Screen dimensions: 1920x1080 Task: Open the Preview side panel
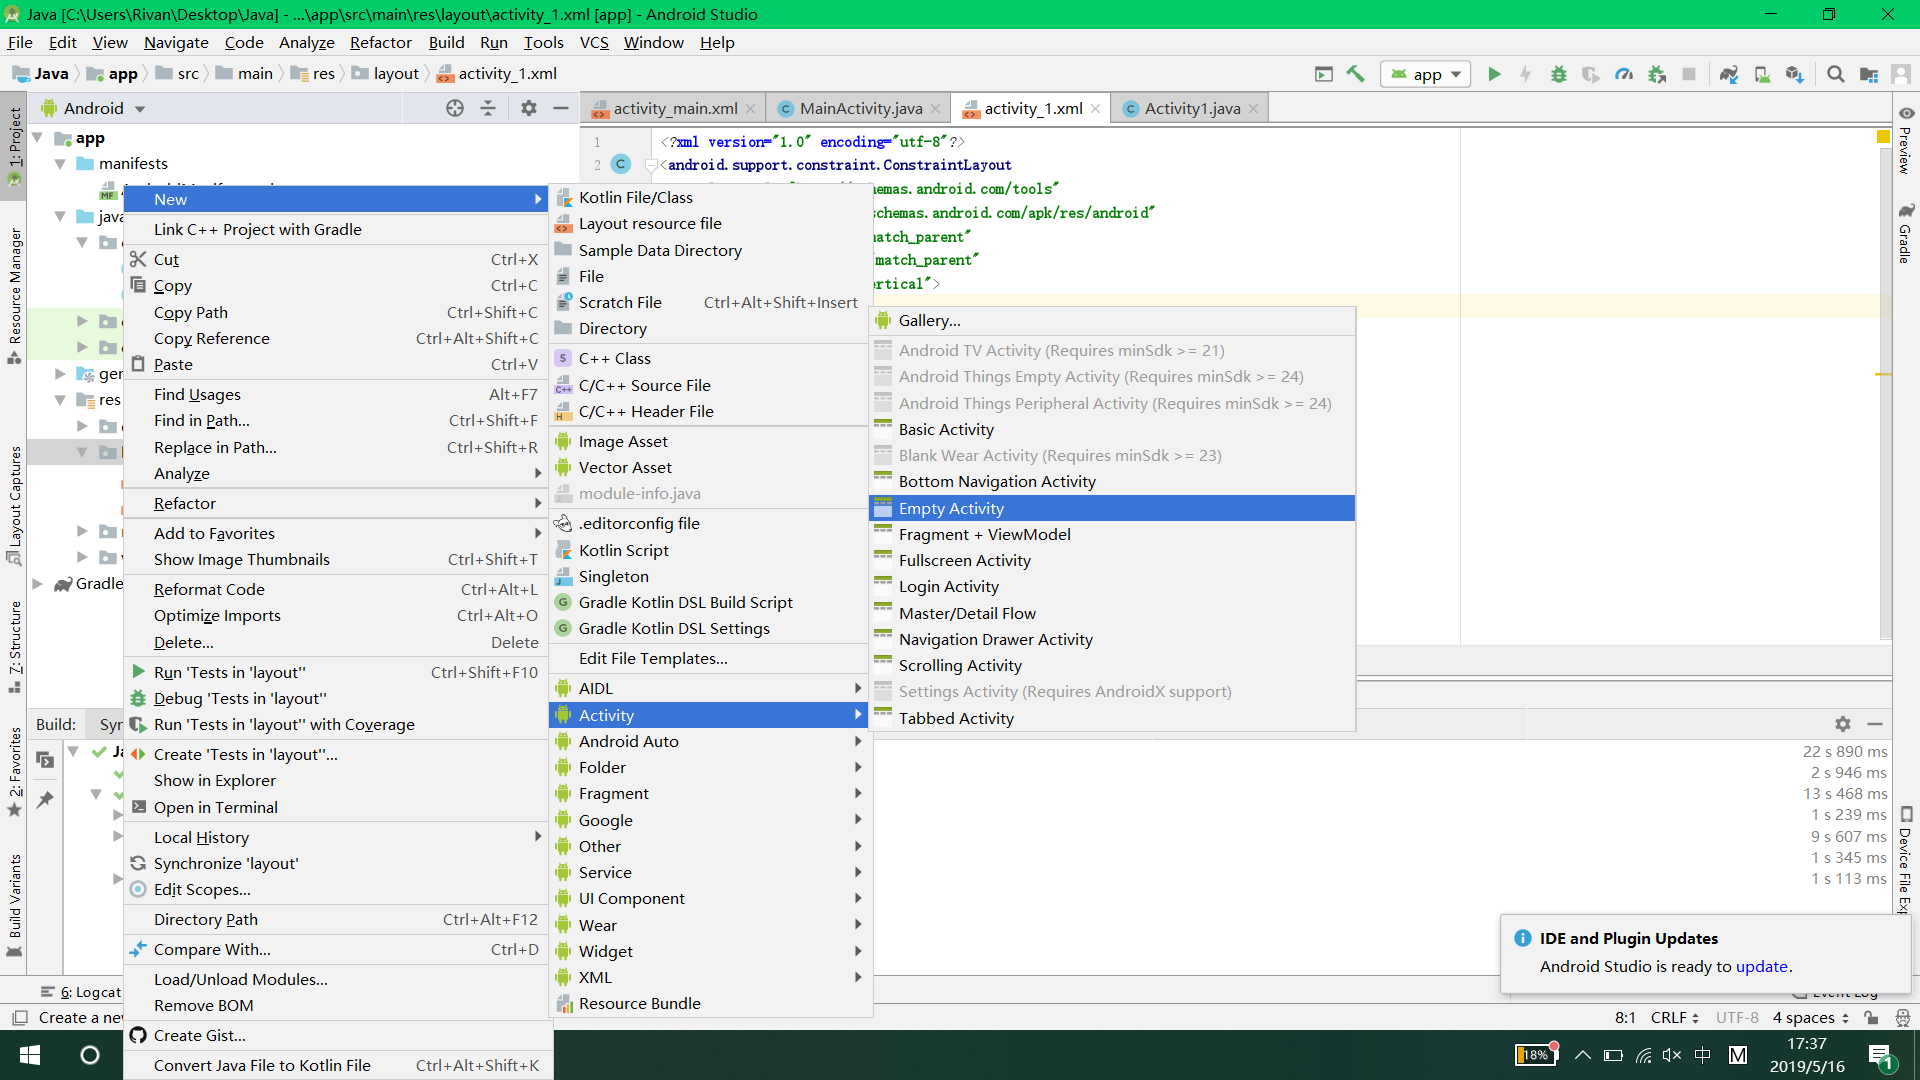point(1906,140)
